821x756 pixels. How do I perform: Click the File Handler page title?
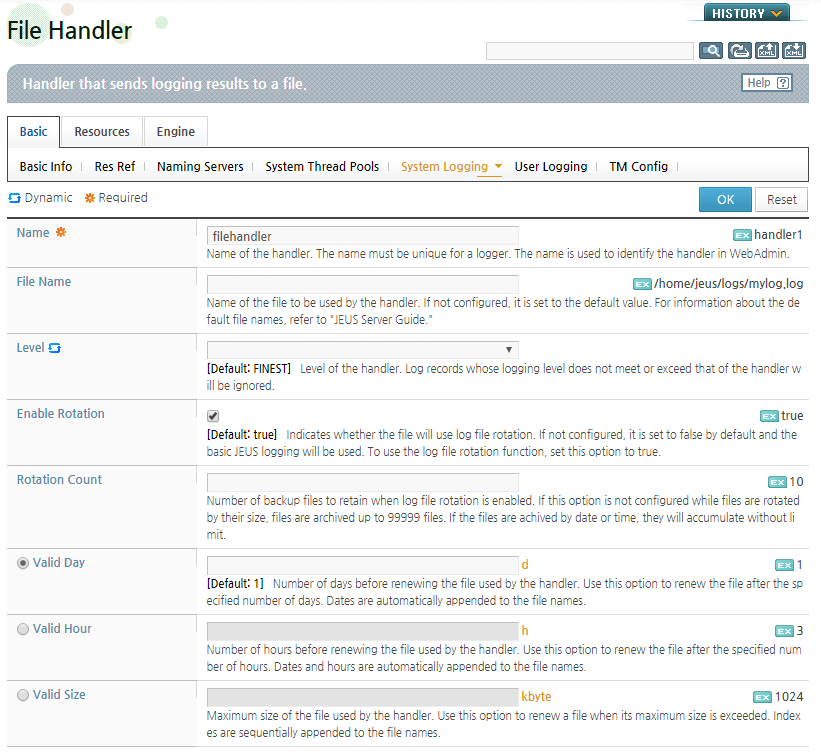(69, 30)
